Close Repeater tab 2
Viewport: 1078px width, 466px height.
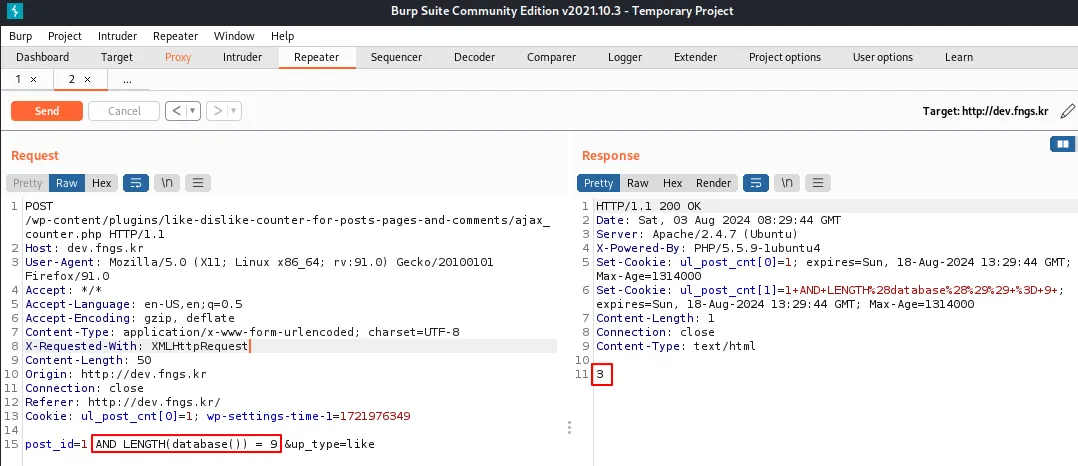pos(87,80)
